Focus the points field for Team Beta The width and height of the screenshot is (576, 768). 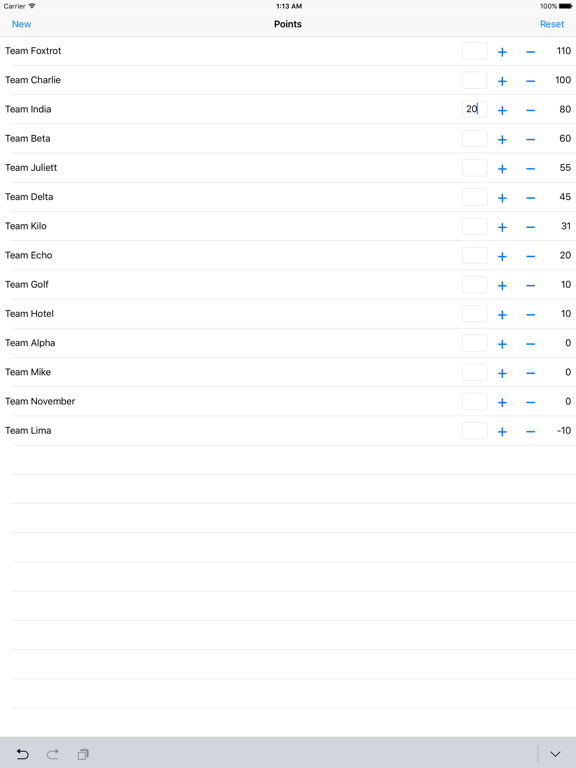point(475,139)
